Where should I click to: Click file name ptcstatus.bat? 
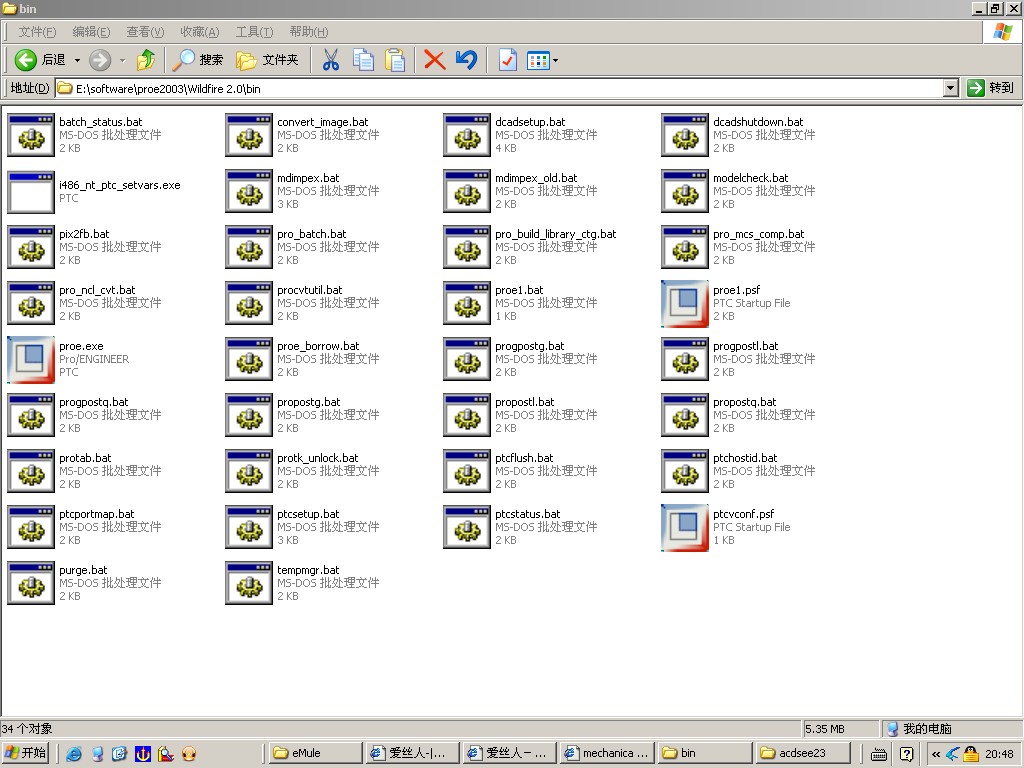point(528,514)
